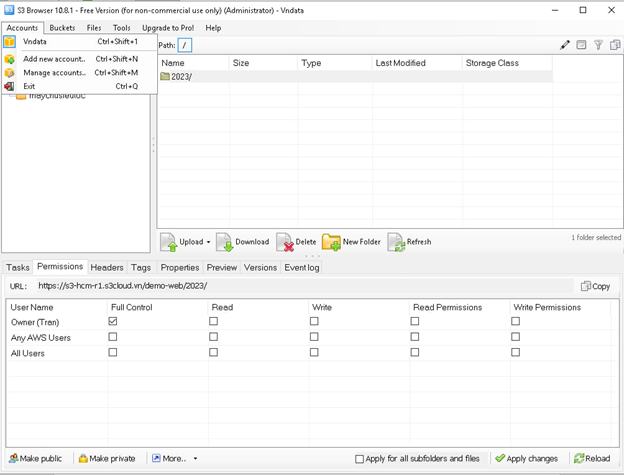This screenshot has height=475, width=624.
Task: Click the pencil edit path icon
Action: click(565, 45)
